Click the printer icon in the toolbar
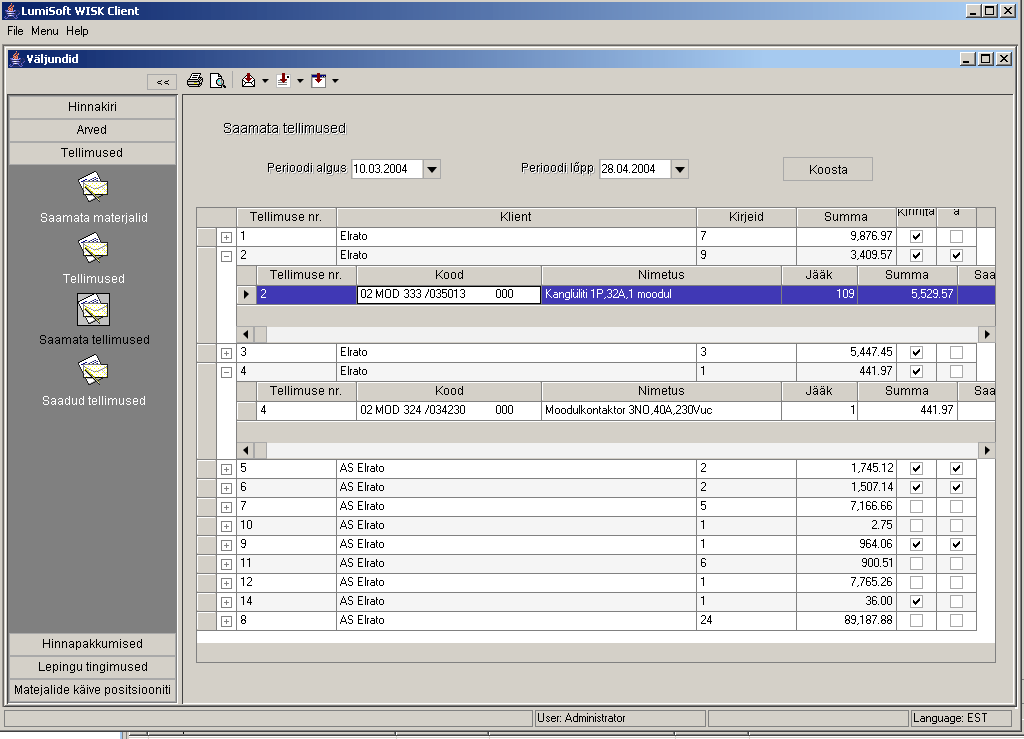This screenshot has height=739, width=1024. [195, 81]
